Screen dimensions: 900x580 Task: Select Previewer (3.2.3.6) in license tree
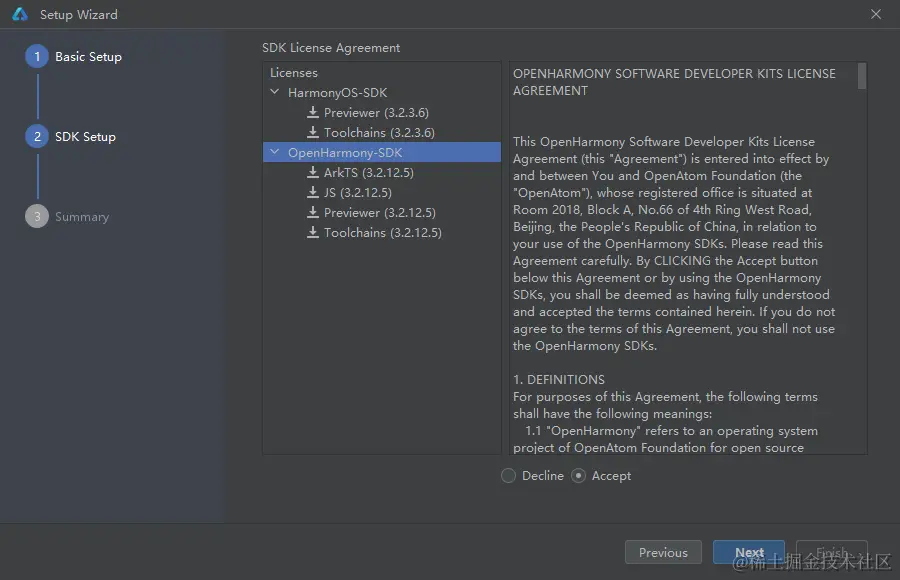pyautogui.click(x=376, y=113)
